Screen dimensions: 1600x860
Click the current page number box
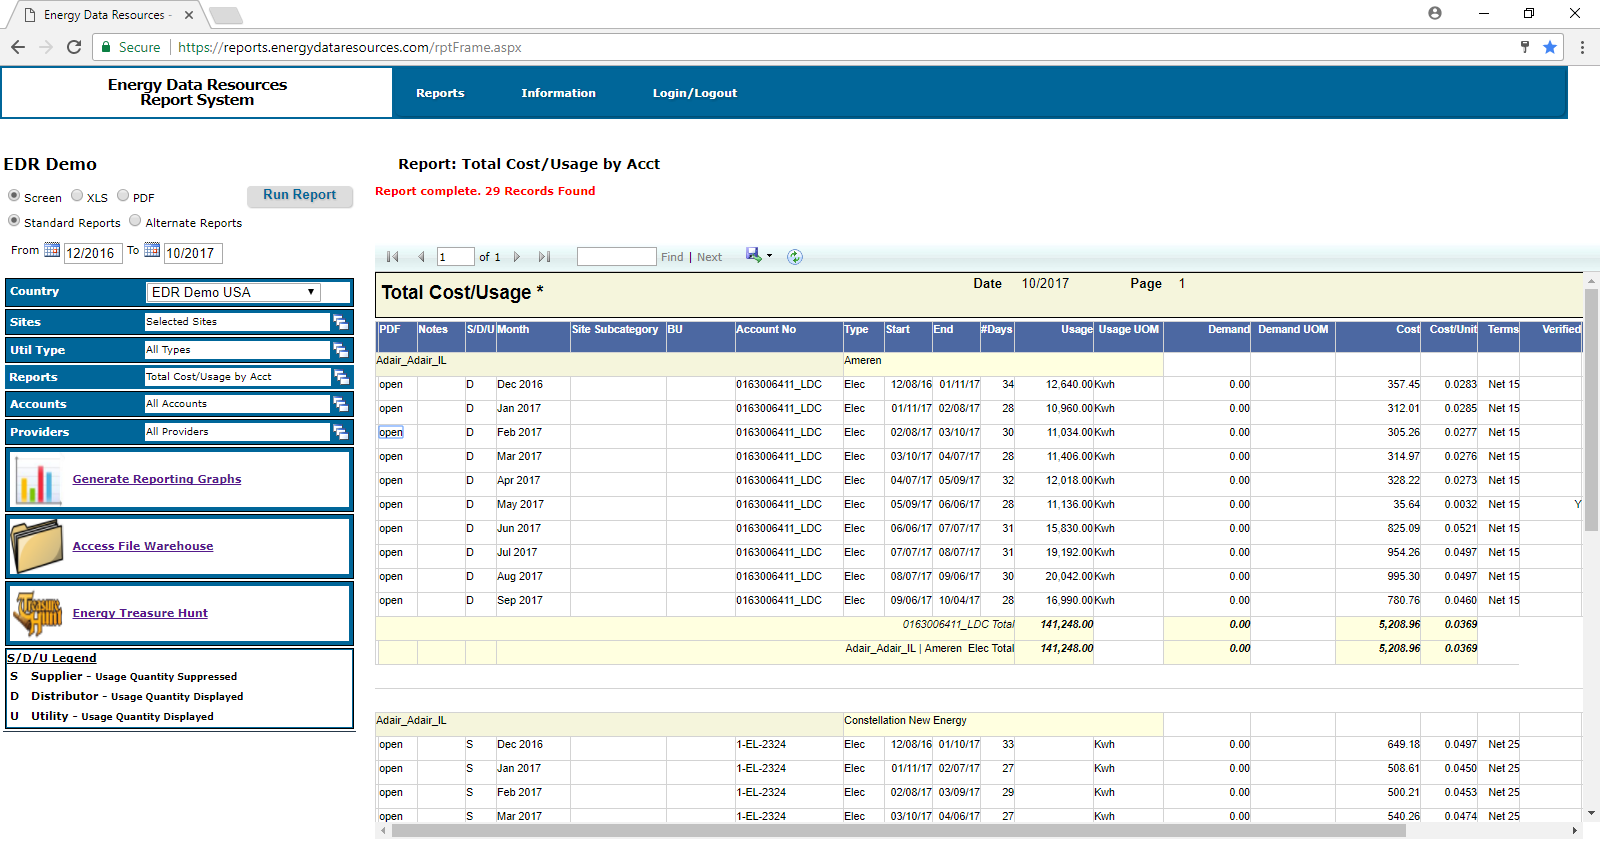(x=456, y=257)
